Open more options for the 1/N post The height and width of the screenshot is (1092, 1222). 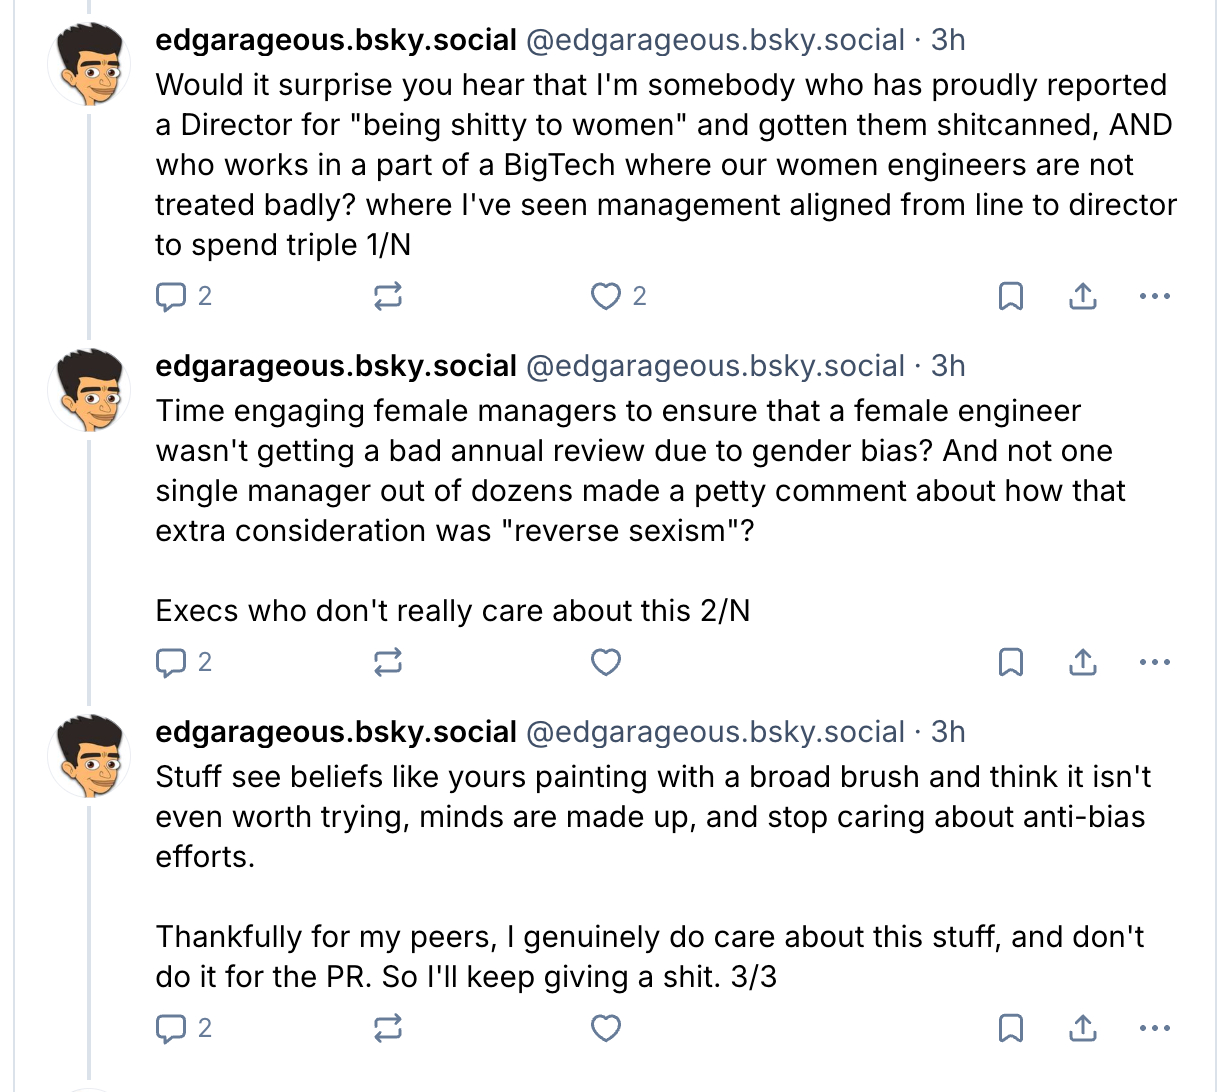(1155, 296)
